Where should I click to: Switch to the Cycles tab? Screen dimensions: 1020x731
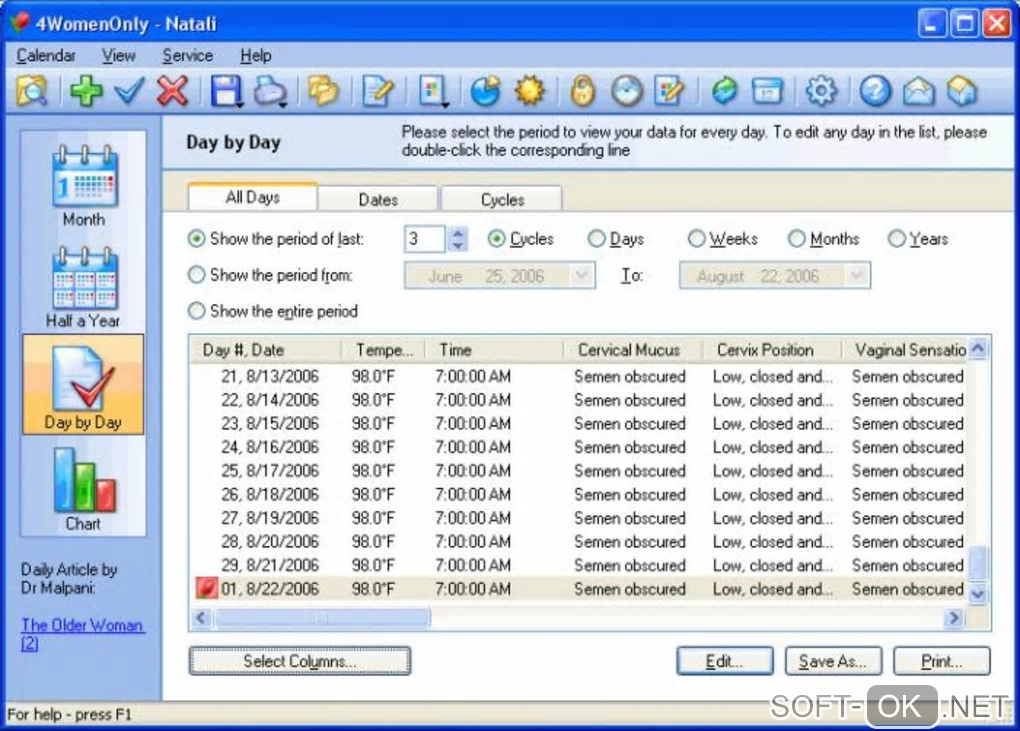point(502,199)
